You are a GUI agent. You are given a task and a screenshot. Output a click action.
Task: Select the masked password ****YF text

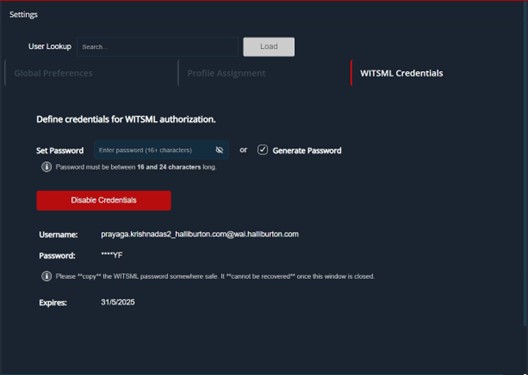click(x=112, y=255)
